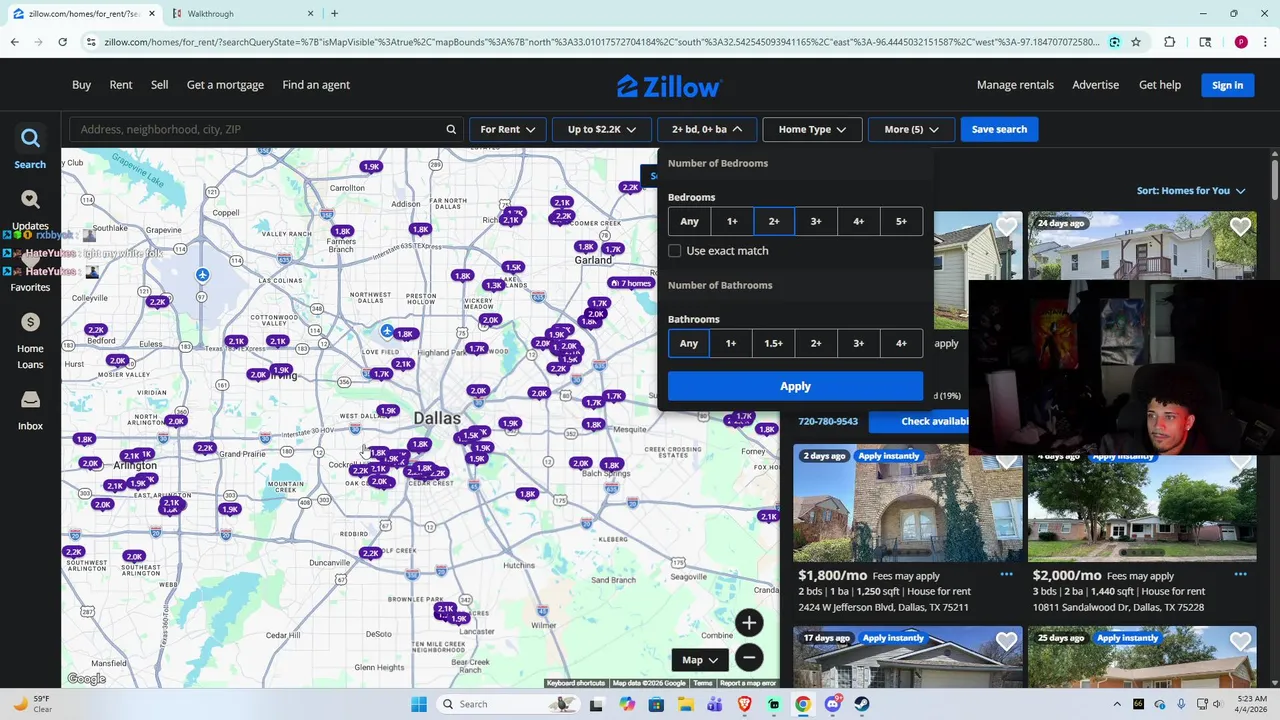This screenshot has height=720, width=1280.
Task: Open the Sell menu
Action: [159, 85]
